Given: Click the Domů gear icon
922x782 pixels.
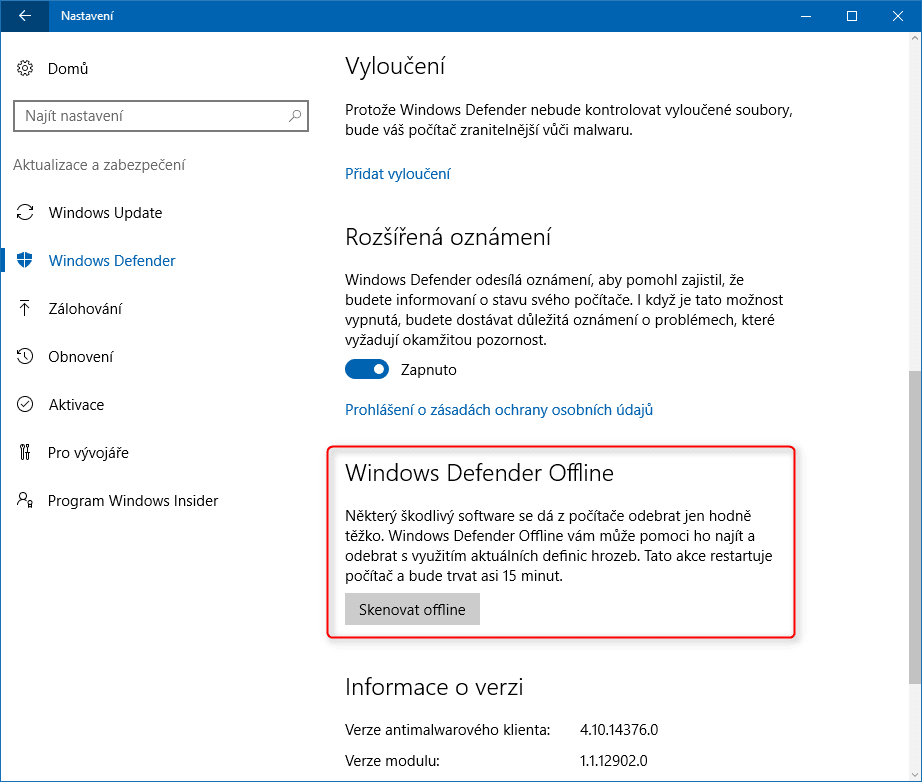Looking at the screenshot, I should pos(25,68).
